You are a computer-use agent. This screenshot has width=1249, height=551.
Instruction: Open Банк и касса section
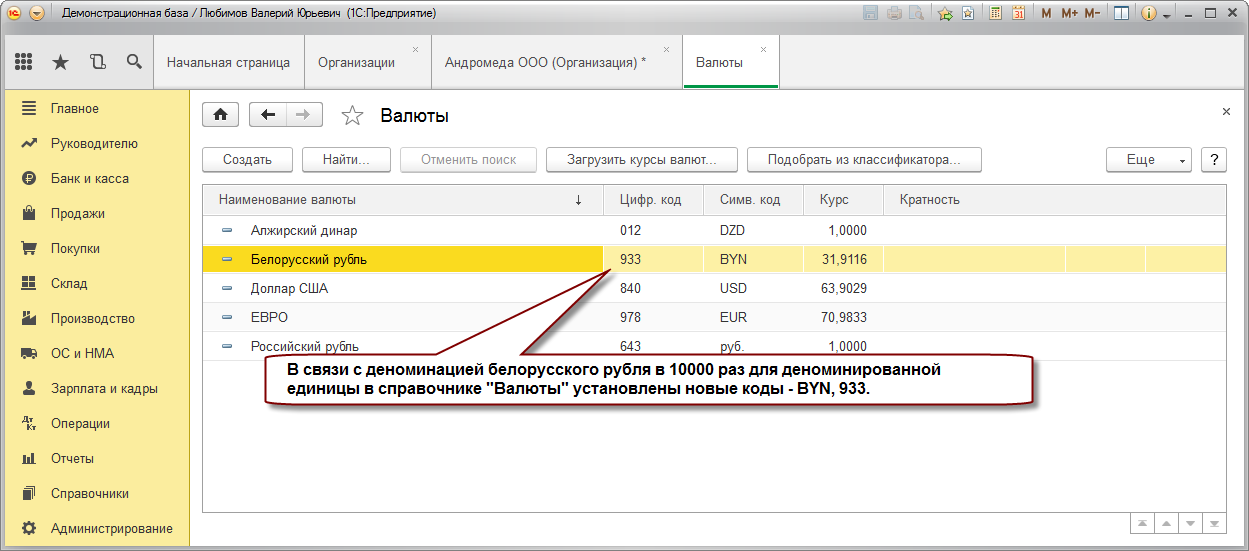(89, 178)
